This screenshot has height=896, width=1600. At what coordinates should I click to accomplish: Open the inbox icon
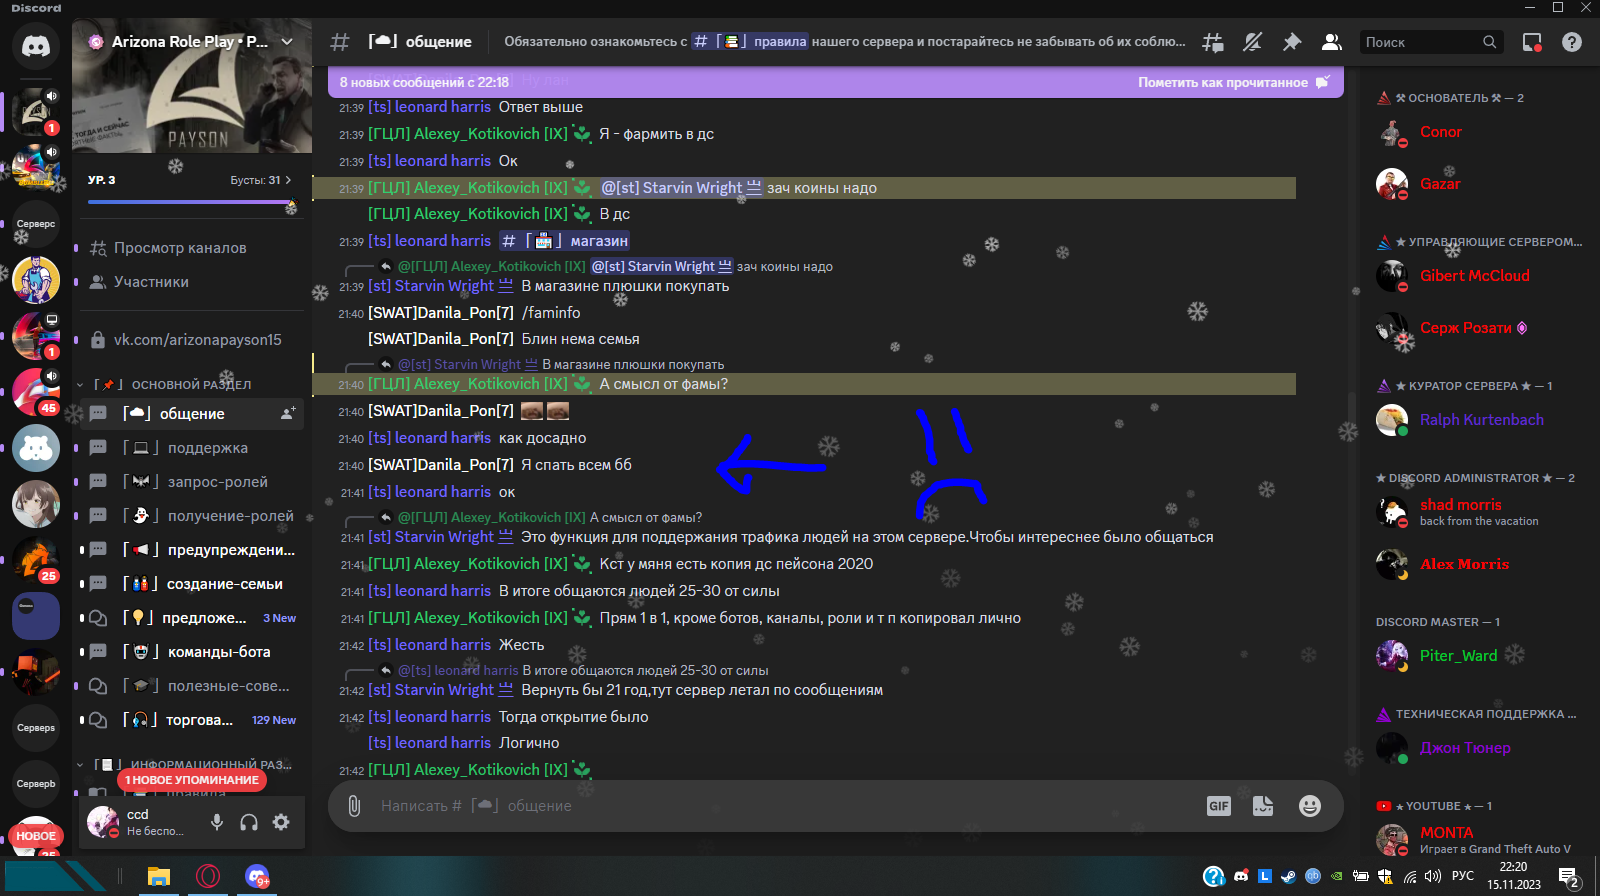(x=1532, y=42)
